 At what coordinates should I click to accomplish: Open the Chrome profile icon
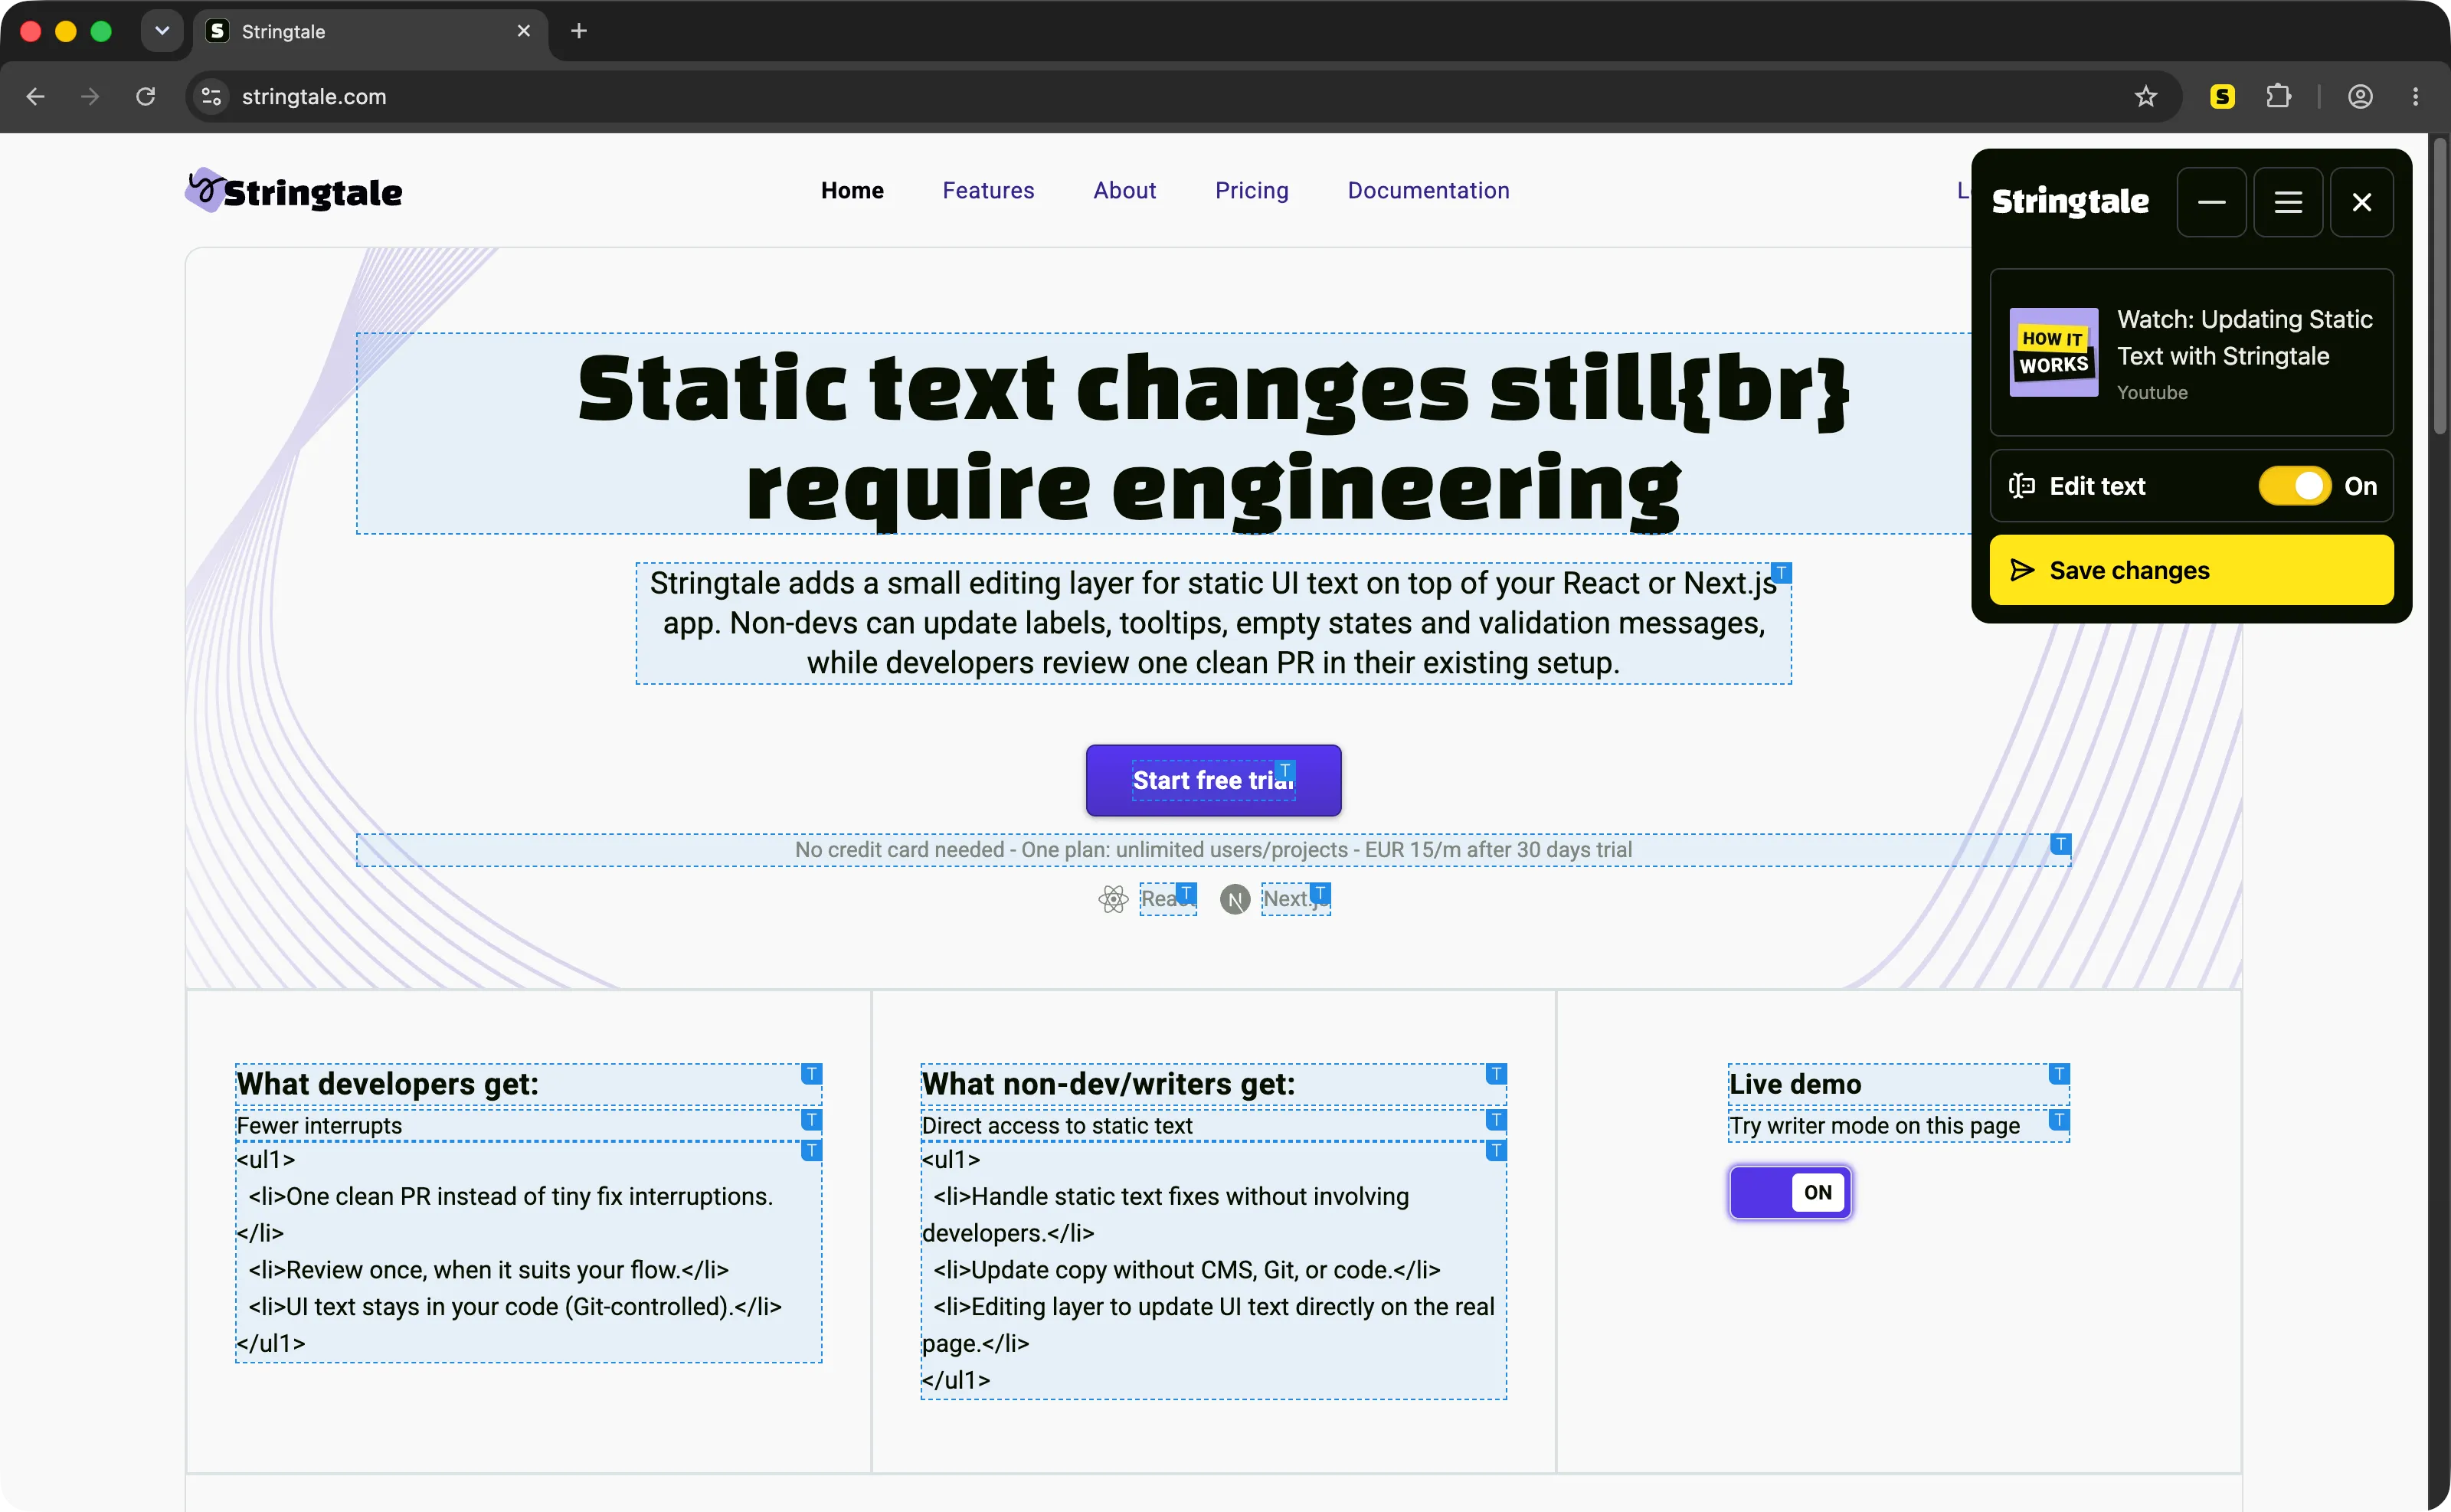(2360, 96)
